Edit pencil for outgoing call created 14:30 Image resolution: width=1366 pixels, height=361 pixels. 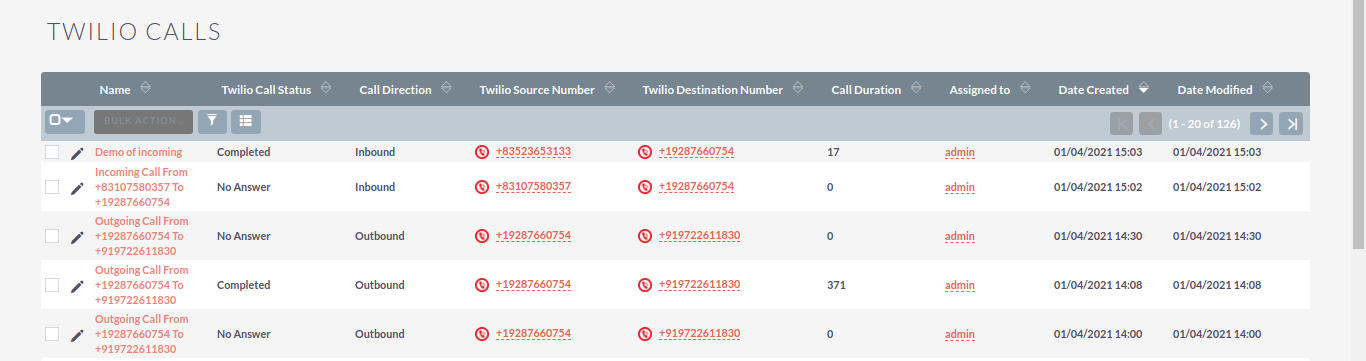[x=78, y=237]
